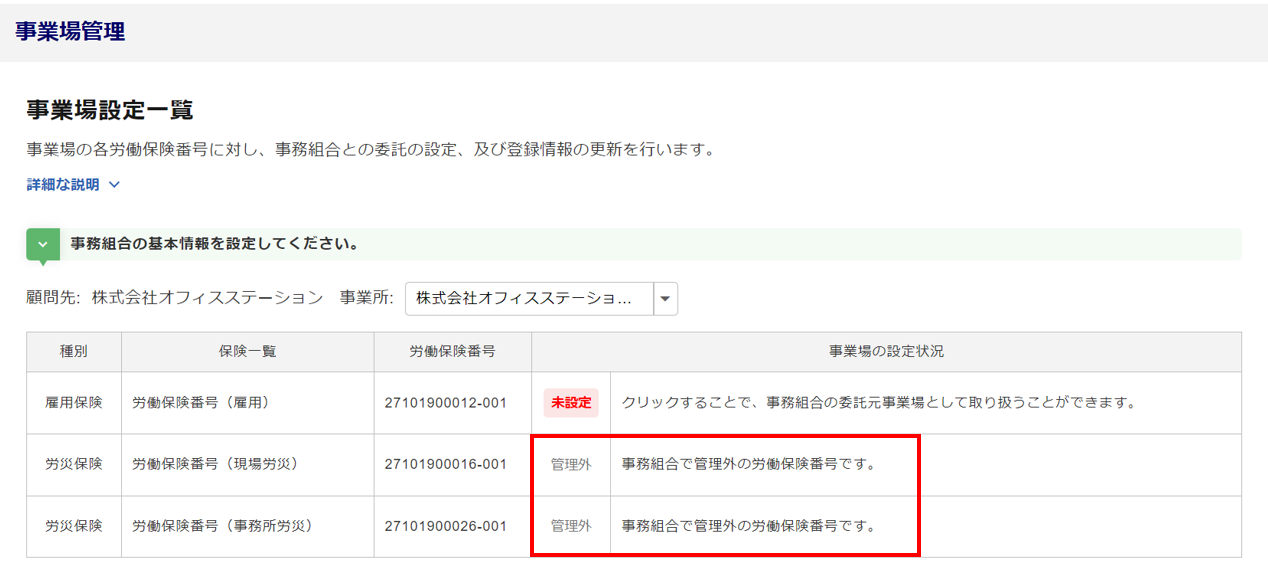Expand the 詳細な説明 link
The height and width of the screenshot is (569, 1268).
click(73, 185)
